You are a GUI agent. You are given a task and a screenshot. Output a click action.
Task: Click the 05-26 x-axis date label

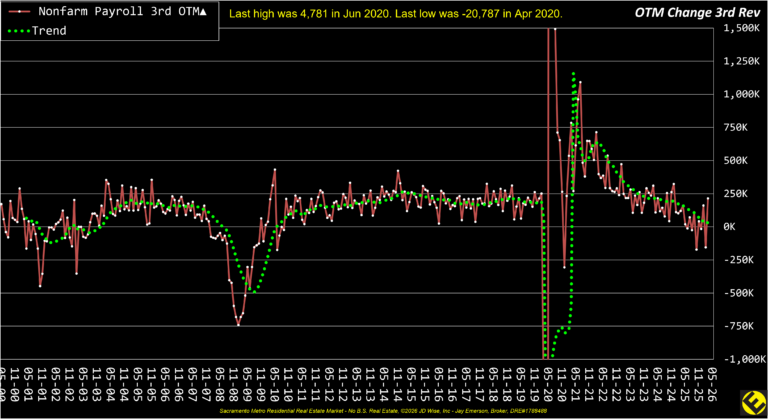[713, 385]
